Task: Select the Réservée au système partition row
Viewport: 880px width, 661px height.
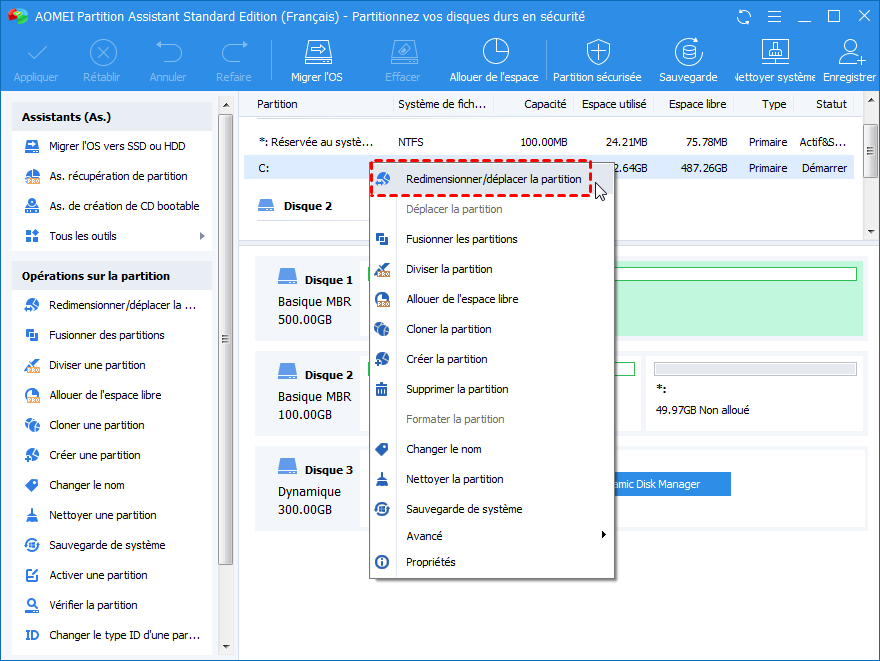Action: pos(549,143)
